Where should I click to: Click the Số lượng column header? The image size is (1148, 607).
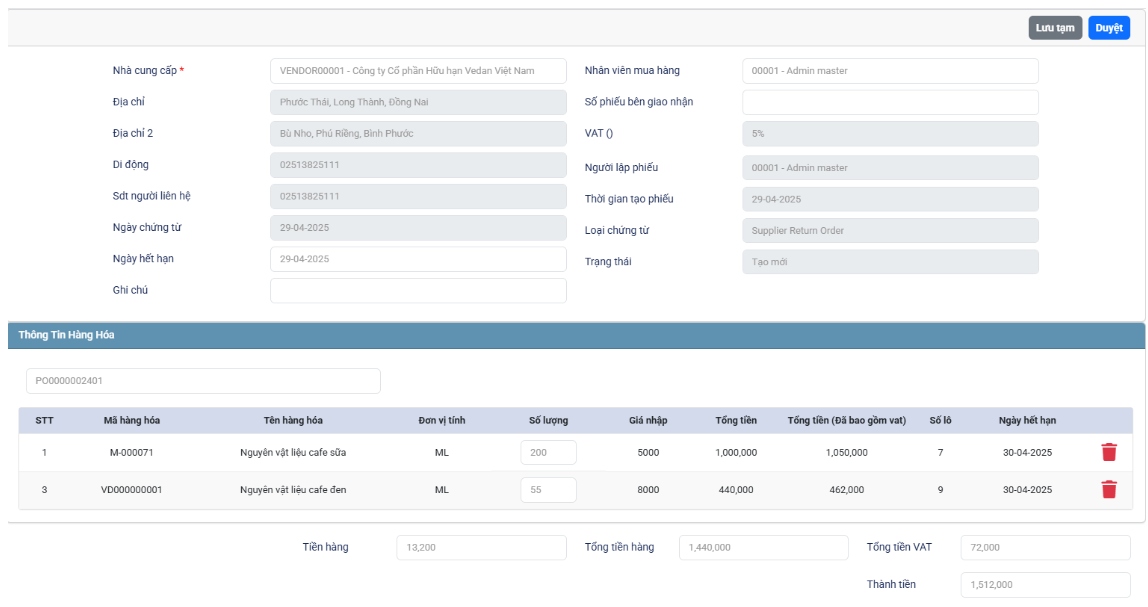(x=548, y=420)
